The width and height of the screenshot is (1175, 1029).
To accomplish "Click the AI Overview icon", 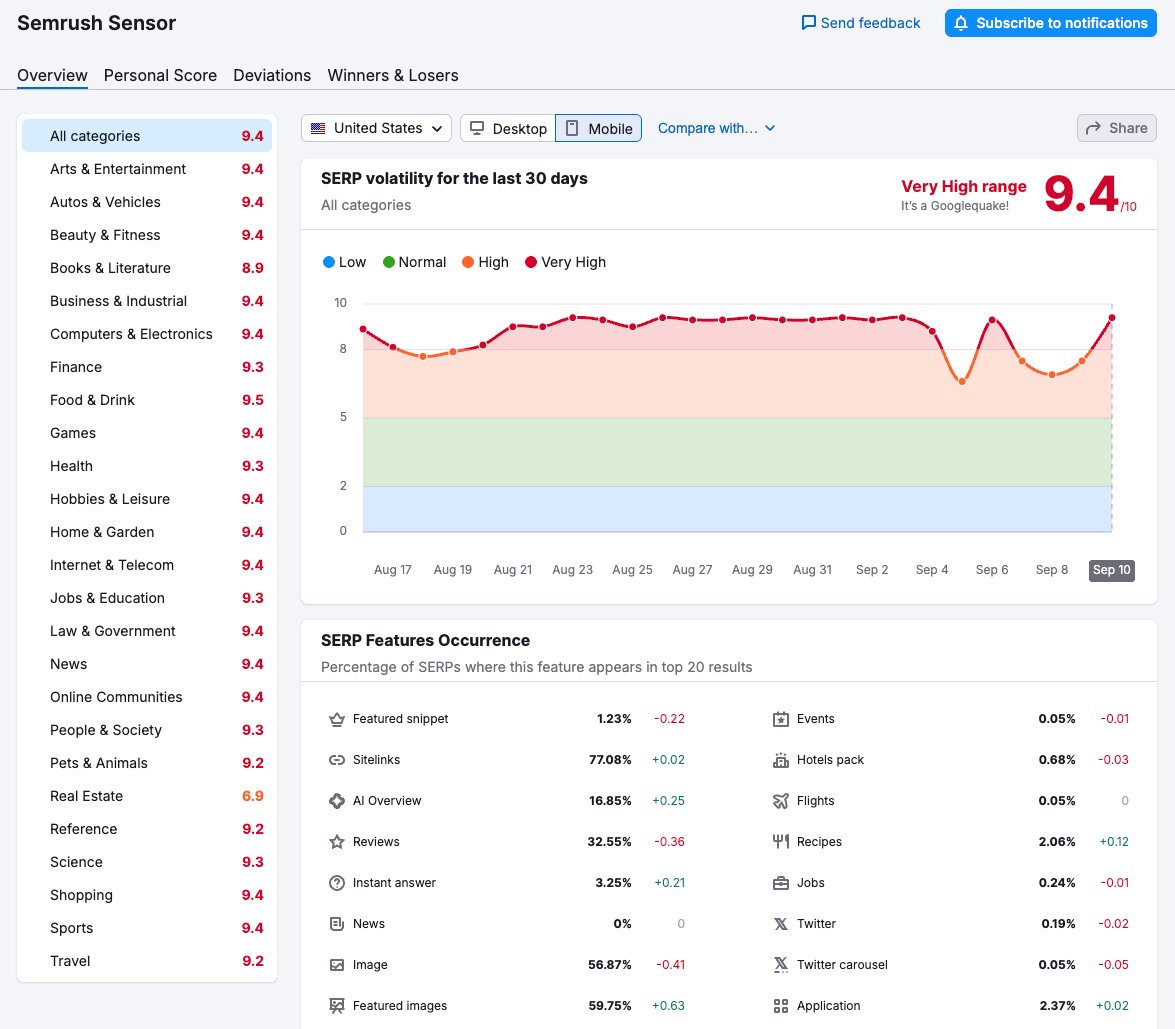I will coord(334,800).
